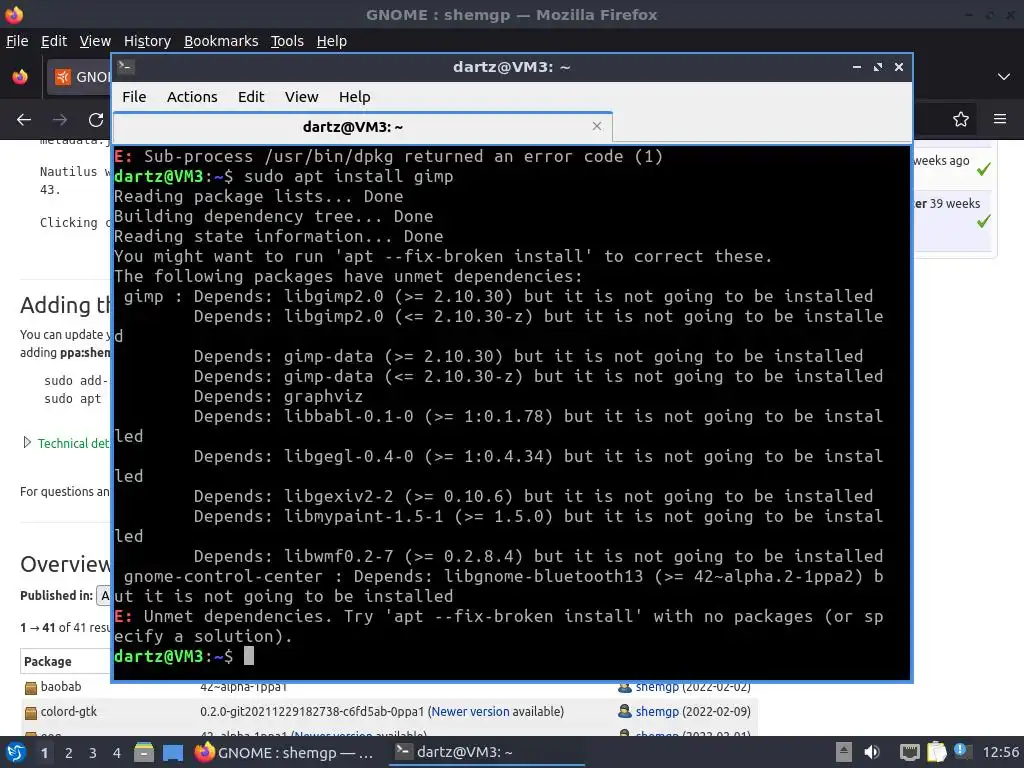Viewport: 1024px width, 768px height.
Task: Open shemgp uploader link dated 2022-02-02
Action: pos(658,687)
